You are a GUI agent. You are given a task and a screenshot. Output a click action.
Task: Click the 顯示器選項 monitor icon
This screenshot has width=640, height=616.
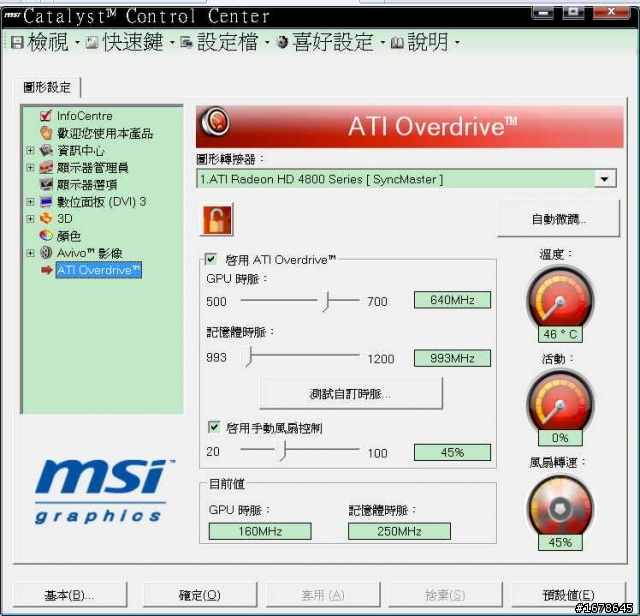(x=46, y=185)
